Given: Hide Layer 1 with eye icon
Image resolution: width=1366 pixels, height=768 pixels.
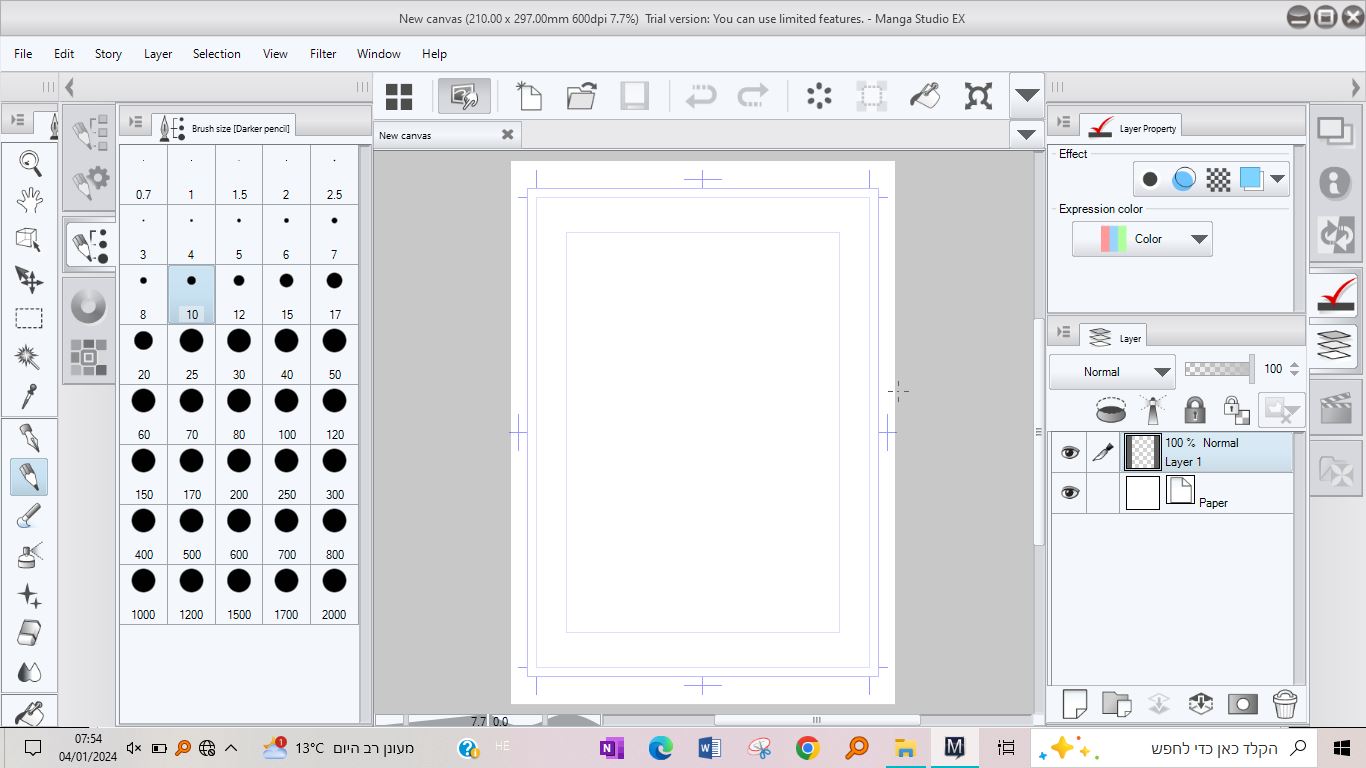Looking at the screenshot, I should 1070,452.
